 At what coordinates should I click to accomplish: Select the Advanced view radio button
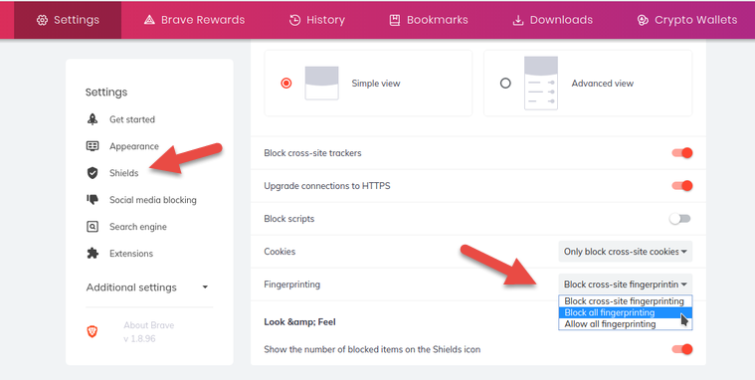click(x=505, y=83)
